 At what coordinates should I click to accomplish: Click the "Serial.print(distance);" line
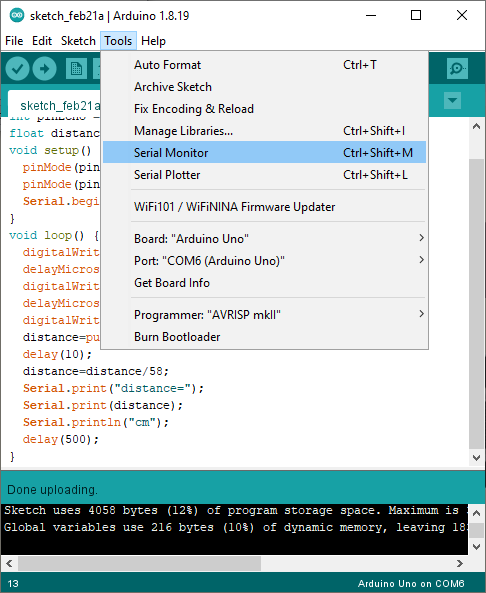pos(102,405)
